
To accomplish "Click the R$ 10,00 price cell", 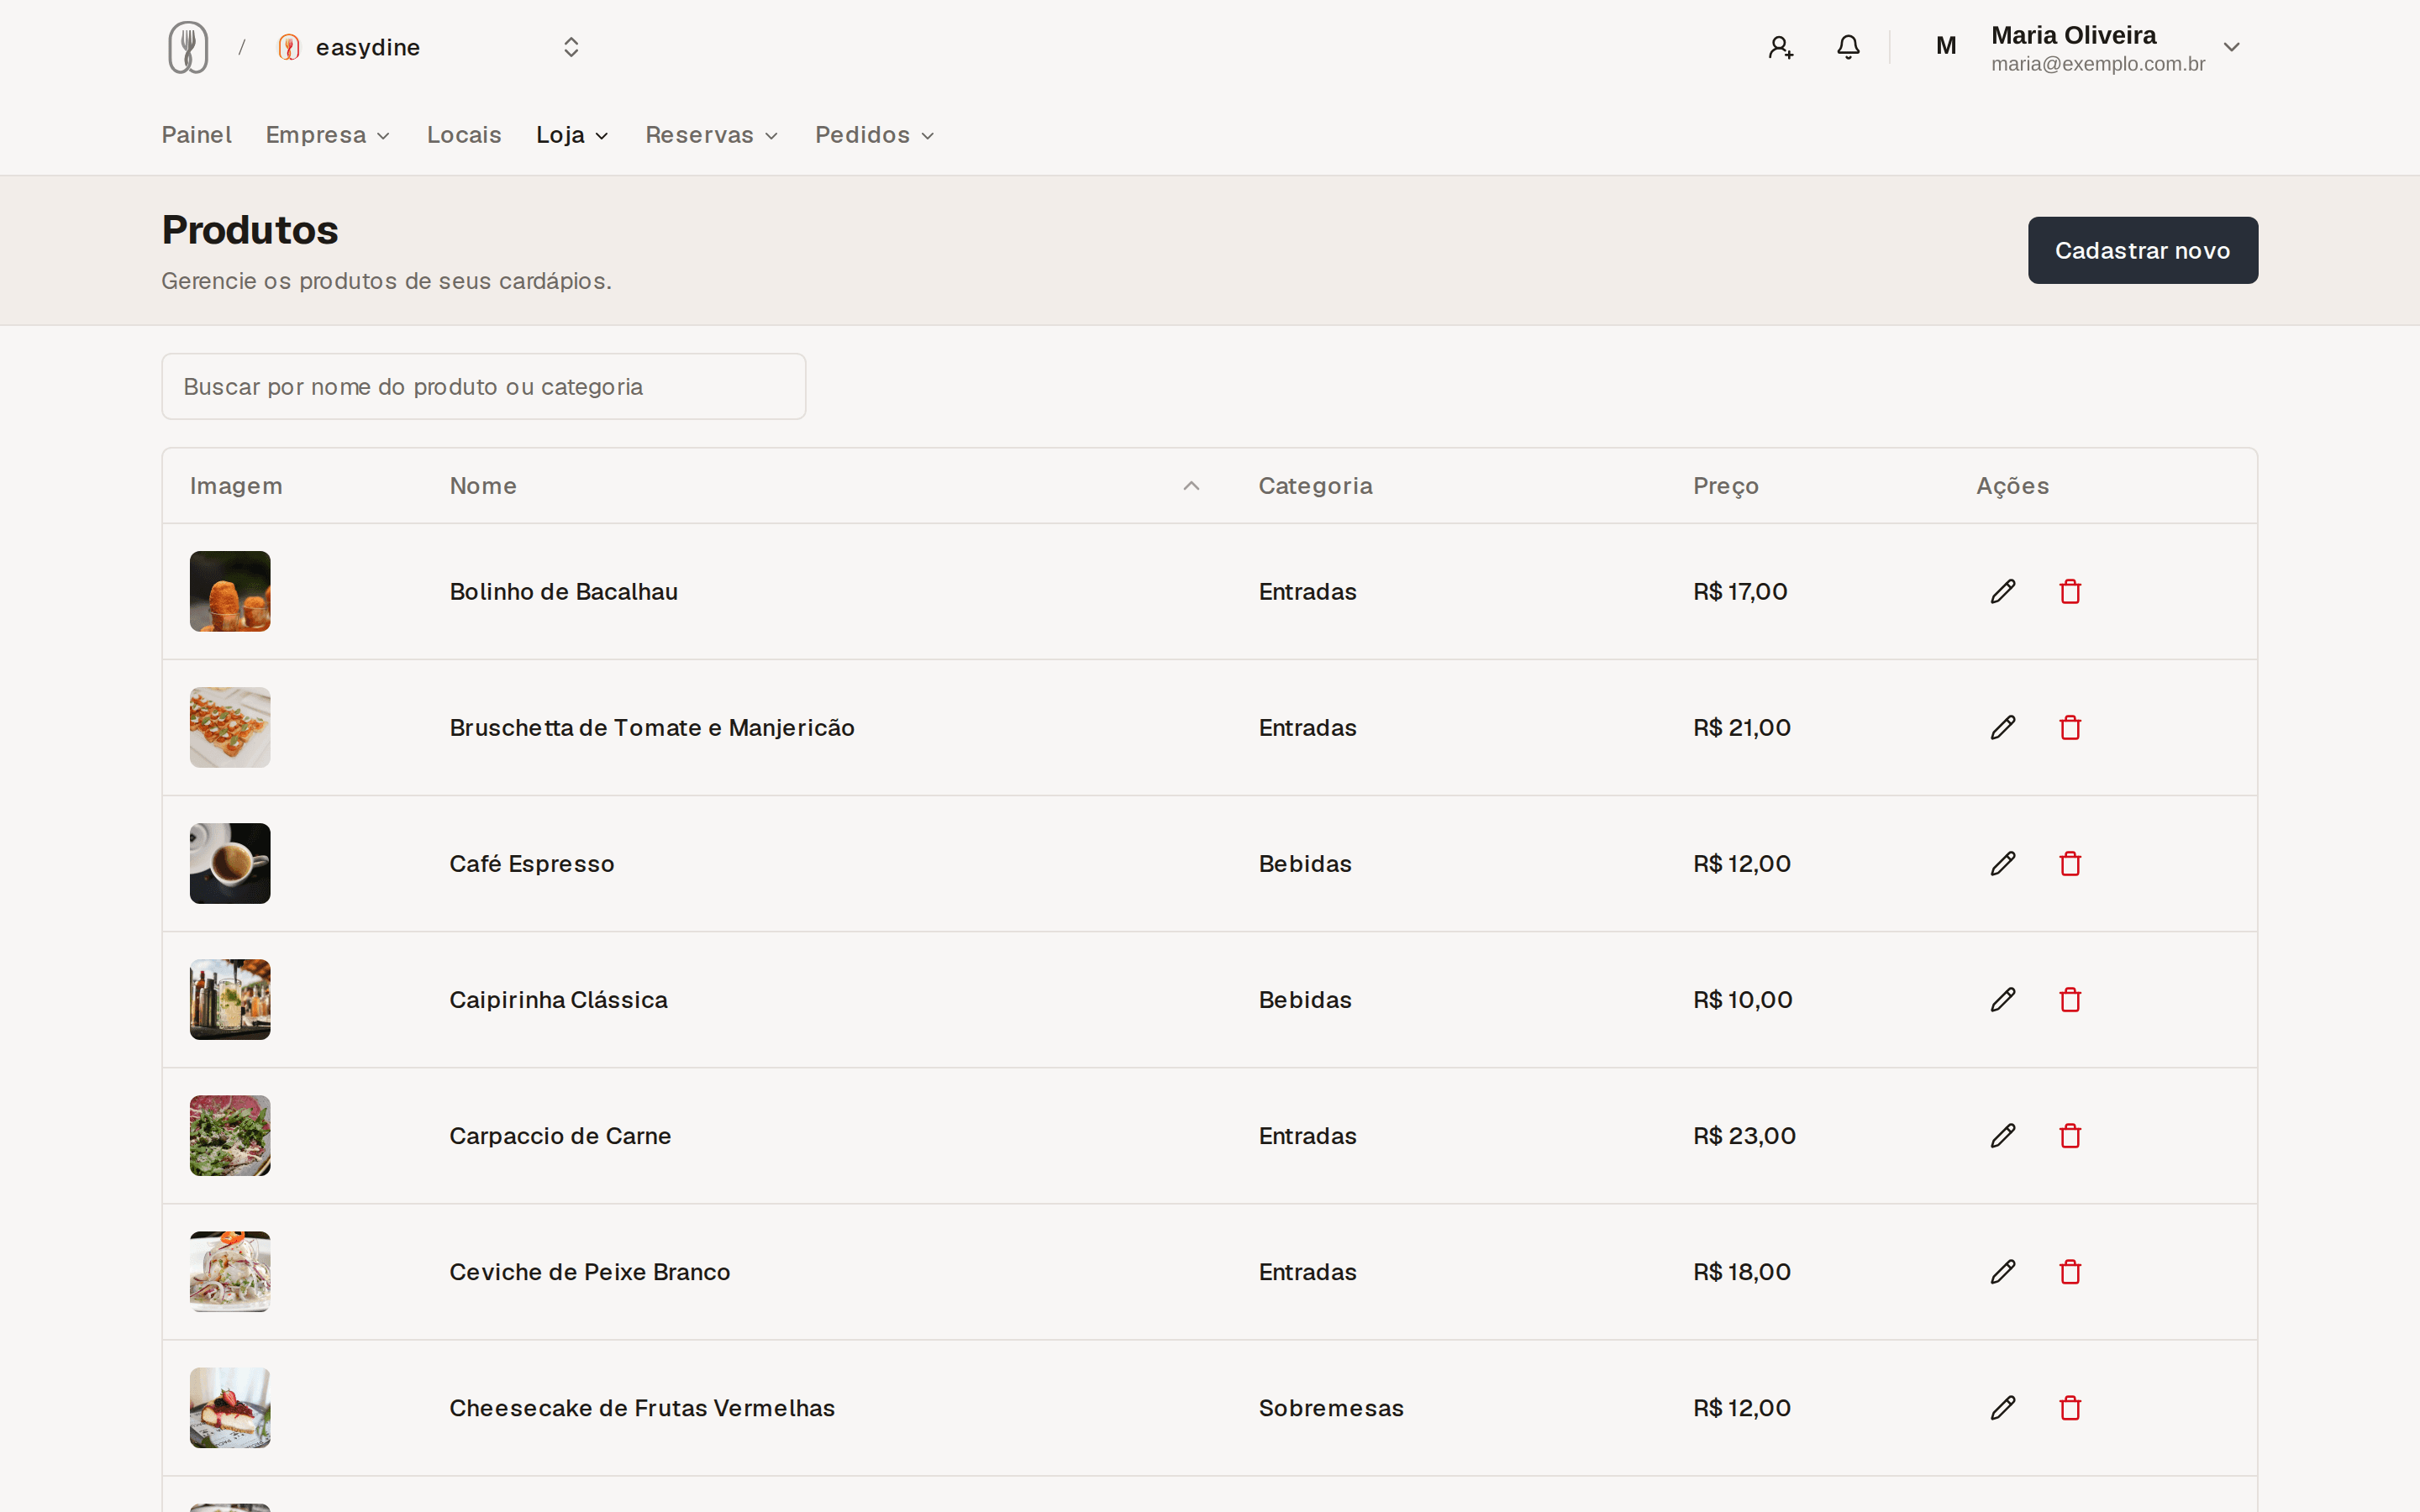I will point(1742,999).
